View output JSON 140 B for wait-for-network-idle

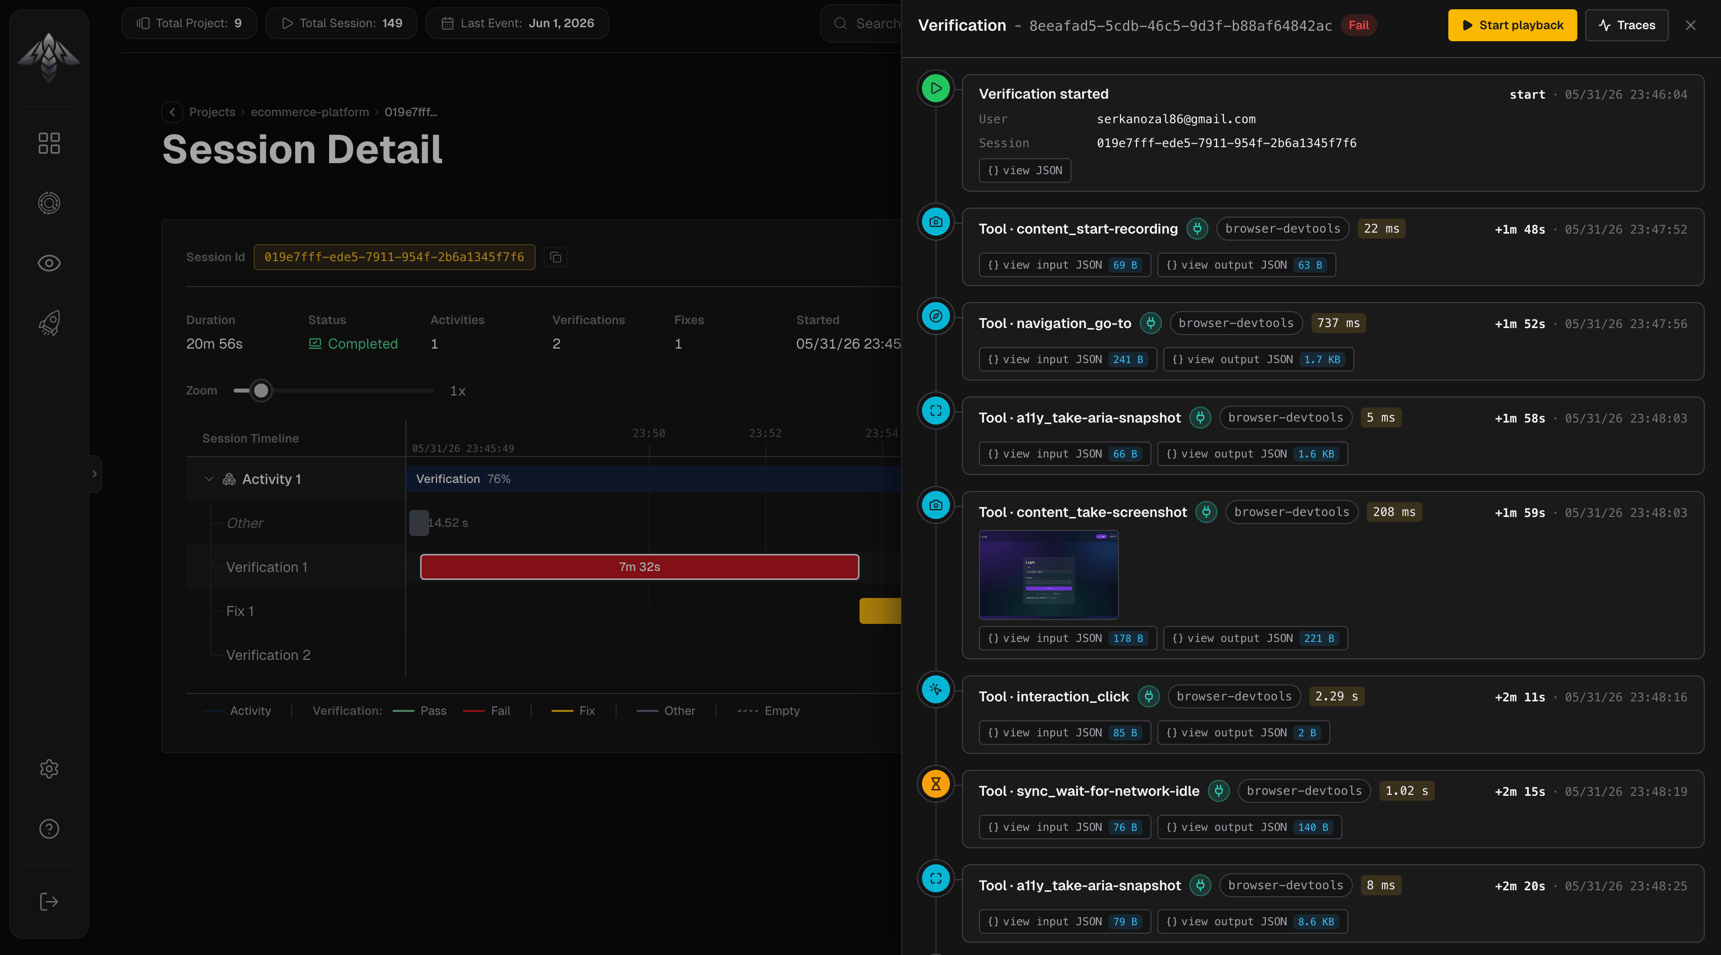point(1249,827)
